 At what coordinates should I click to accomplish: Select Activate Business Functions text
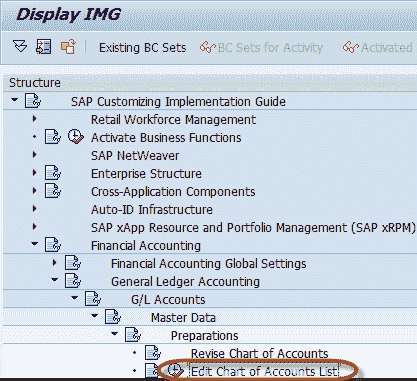166,137
